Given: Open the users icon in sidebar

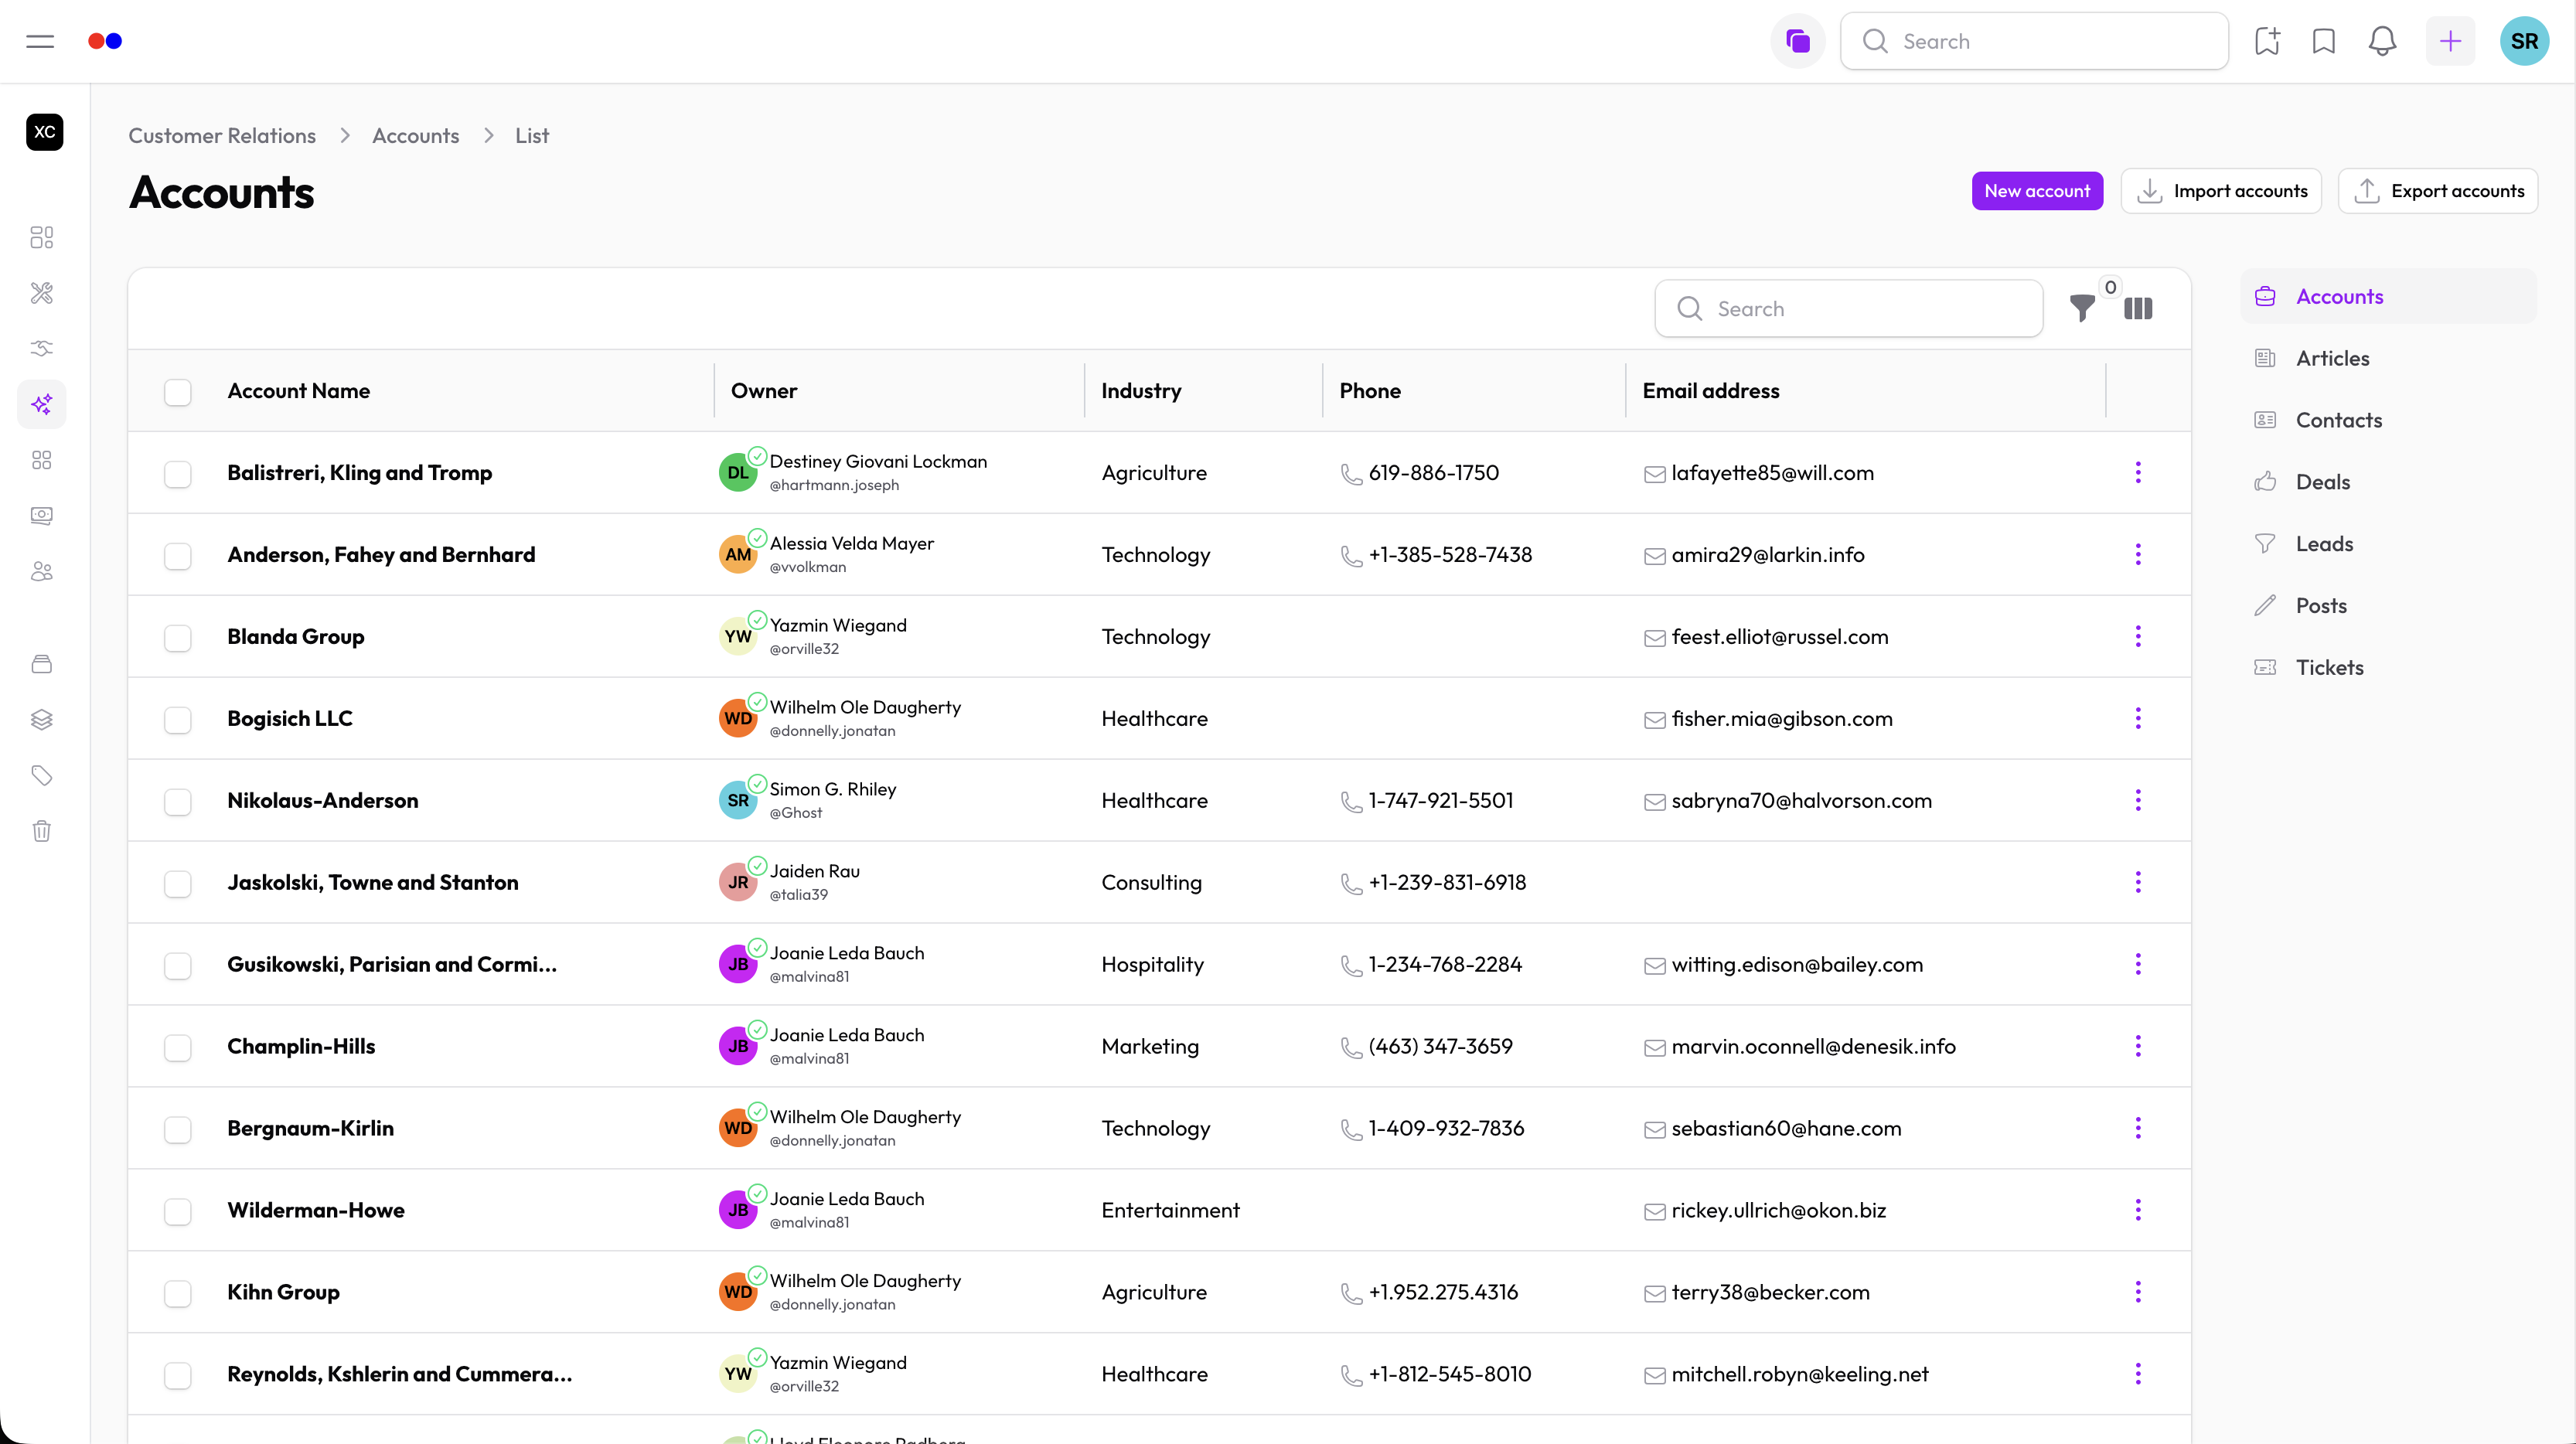Looking at the screenshot, I should click(x=42, y=572).
